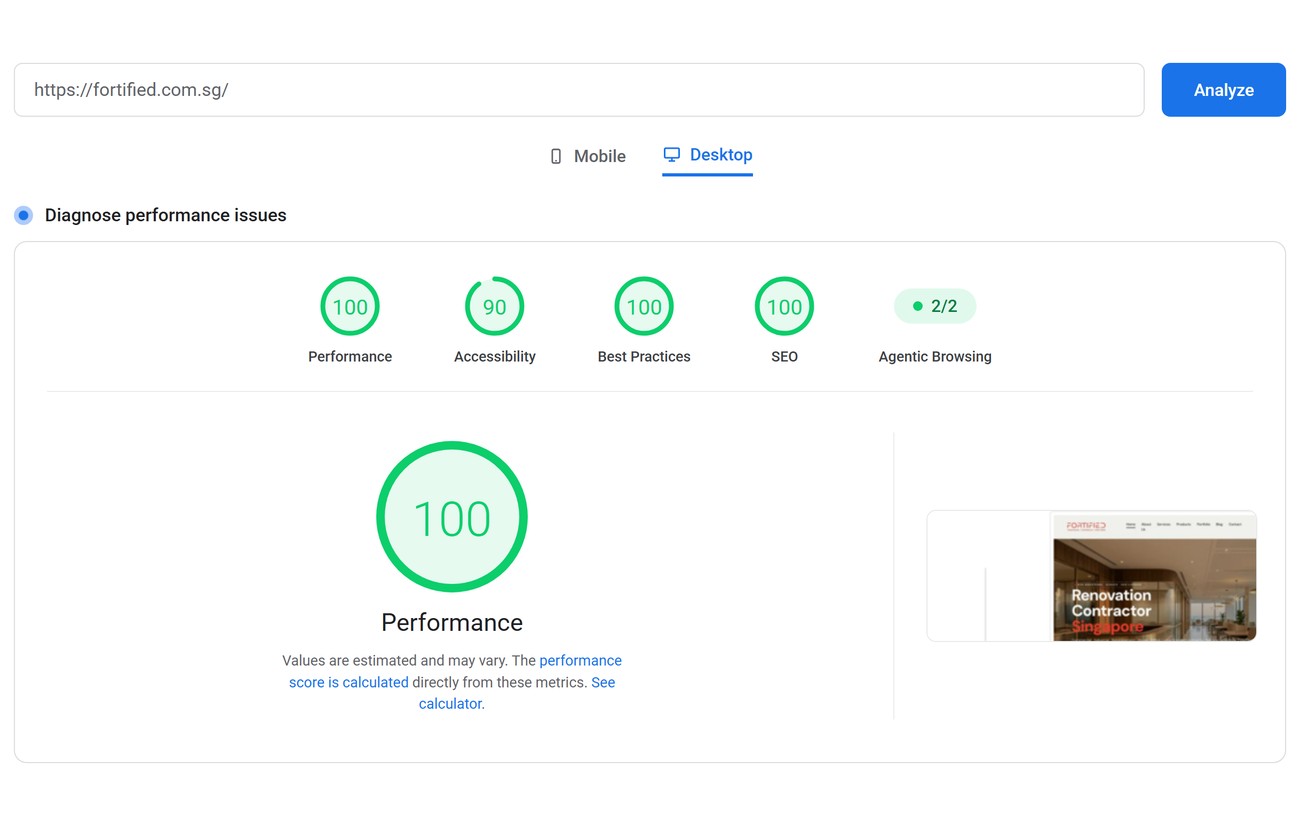This screenshot has height=826, width=1300.
Task: Click the Performance 100 score gauge
Action: point(350,307)
